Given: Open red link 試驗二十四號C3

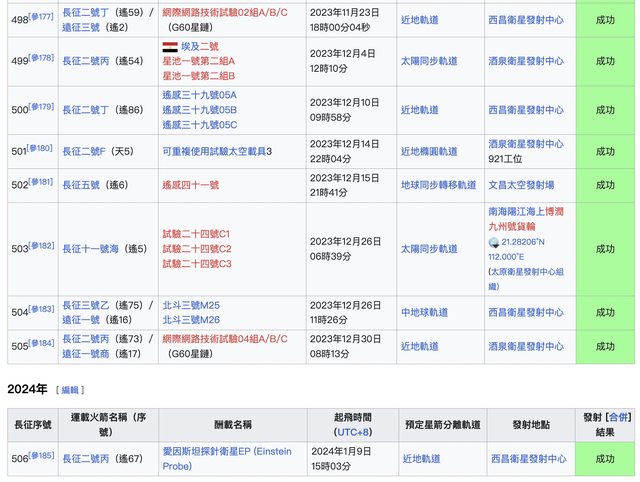Looking at the screenshot, I should pos(197,264).
